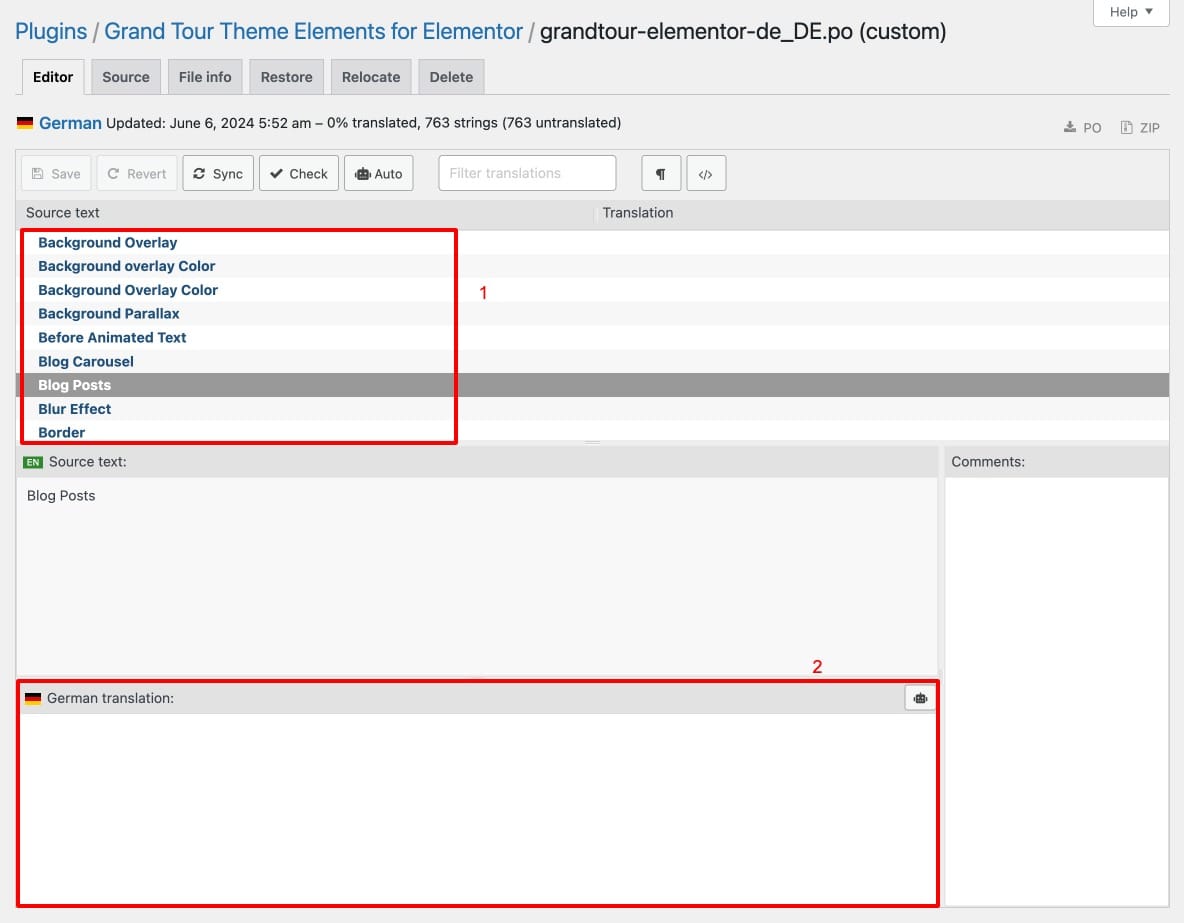Focus the Filter translations field
1184x923 pixels.
(x=527, y=173)
